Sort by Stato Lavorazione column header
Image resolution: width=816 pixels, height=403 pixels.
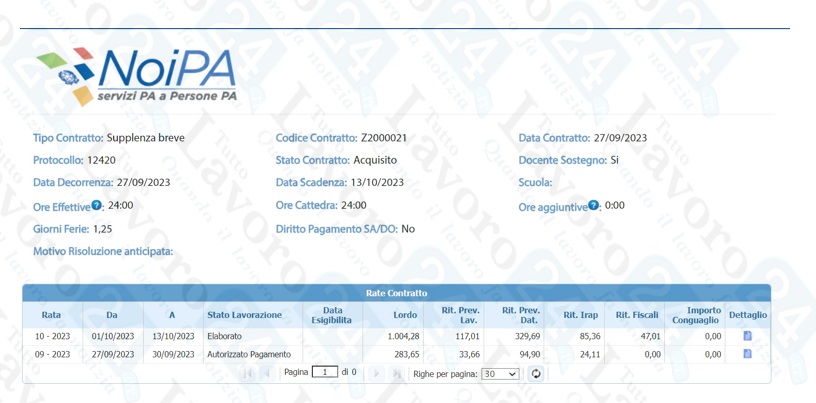(x=244, y=315)
